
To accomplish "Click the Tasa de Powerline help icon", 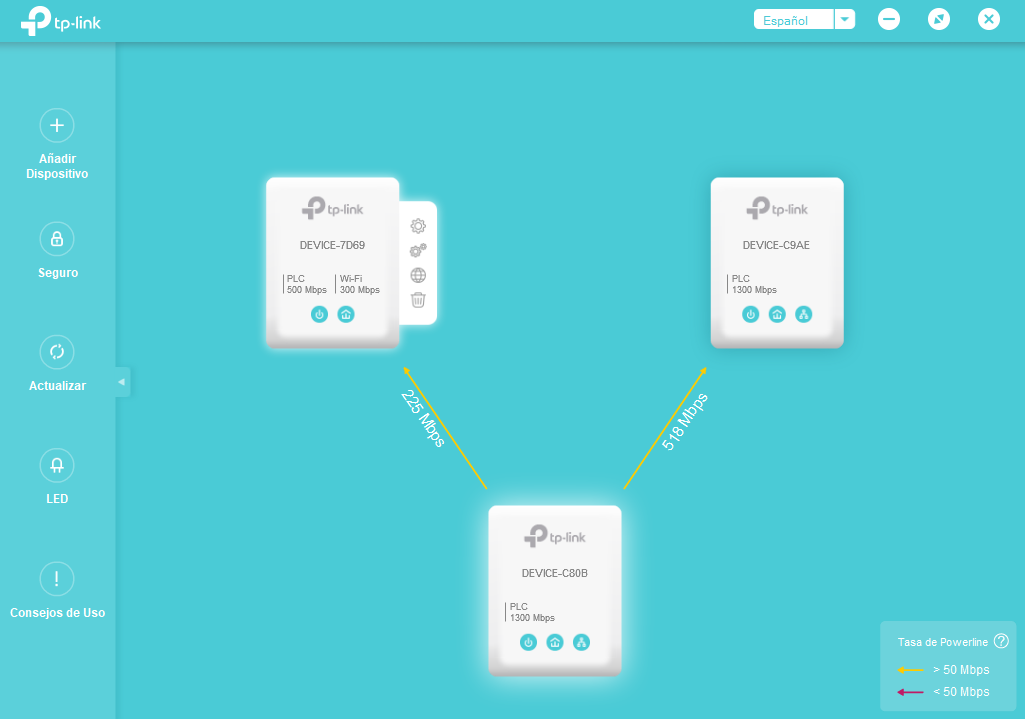I will click(1001, 641).
